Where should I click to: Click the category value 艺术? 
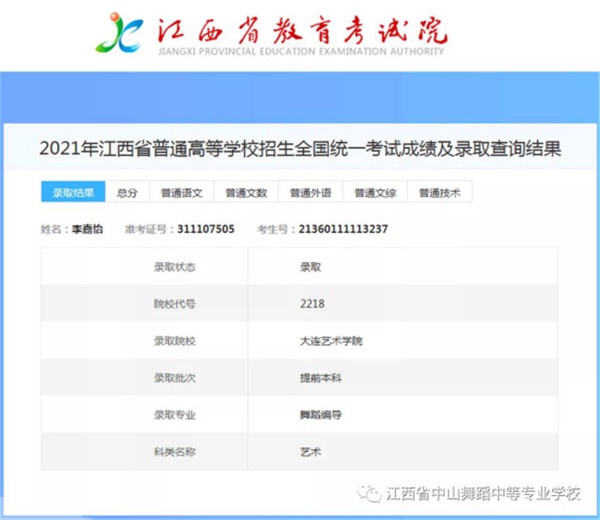[310, 452]
